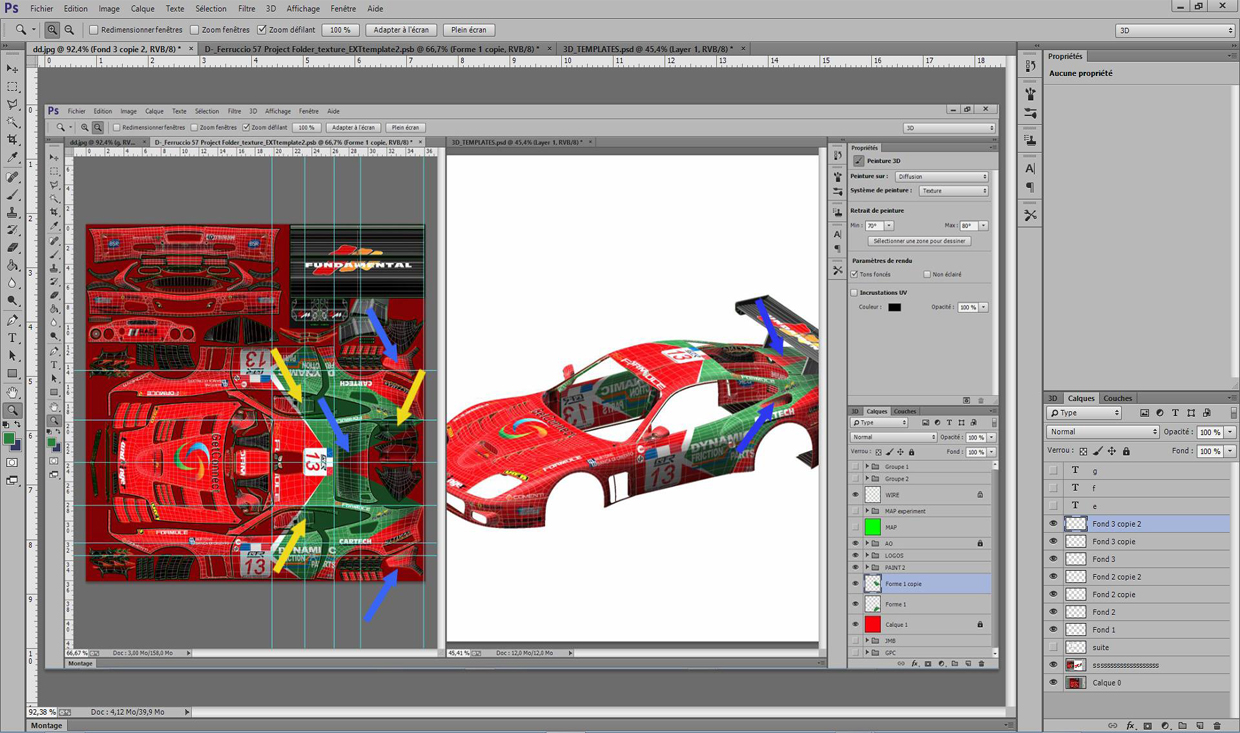Select the Pen tool

13,321
